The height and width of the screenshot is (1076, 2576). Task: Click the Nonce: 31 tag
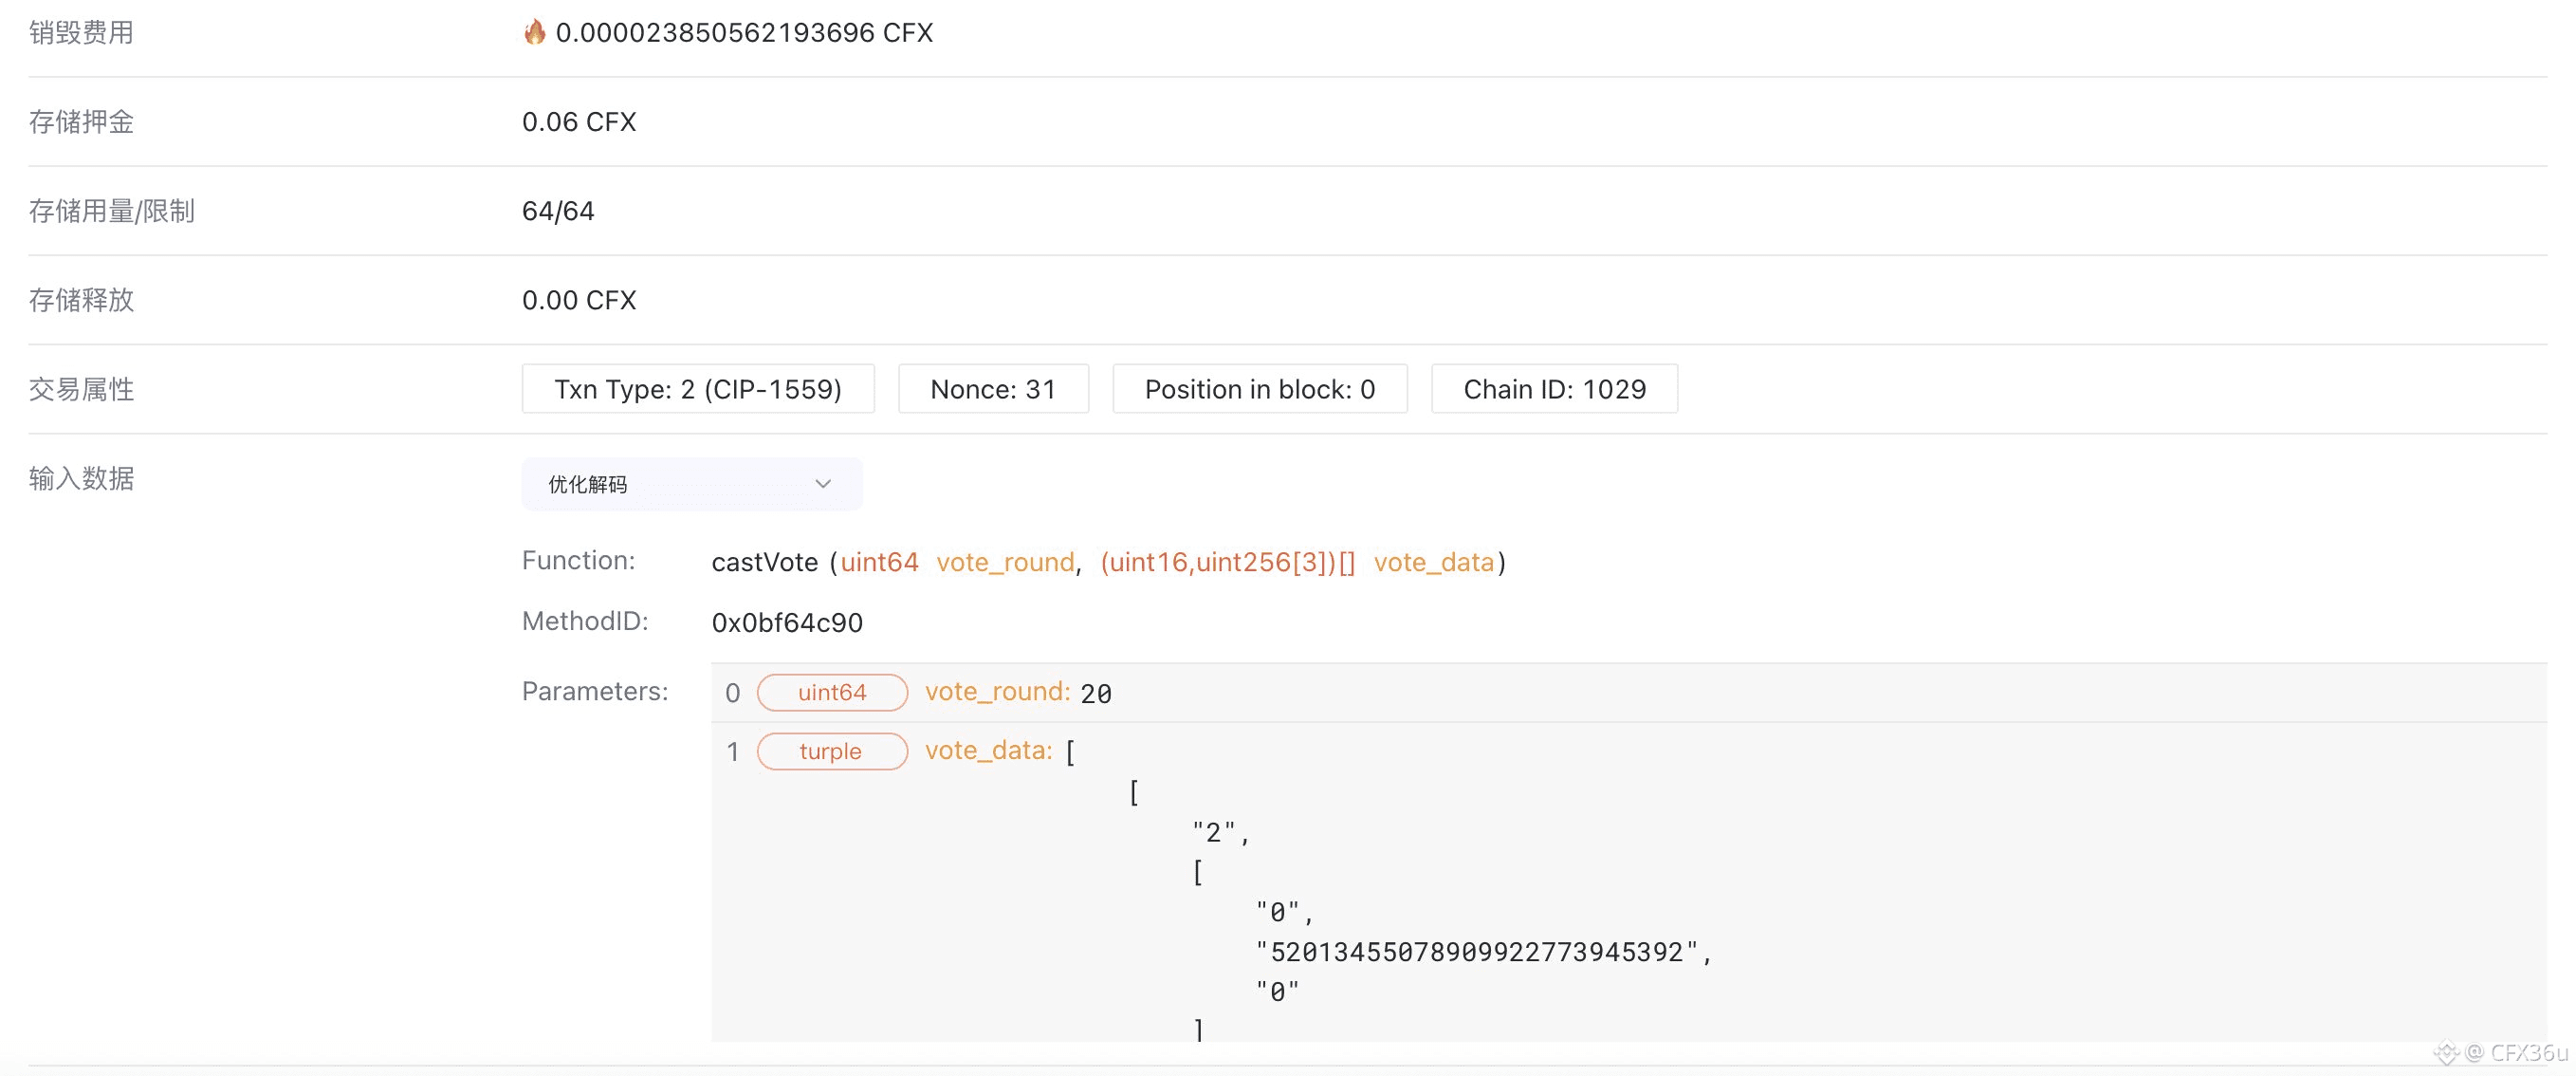tap(992, 389)
